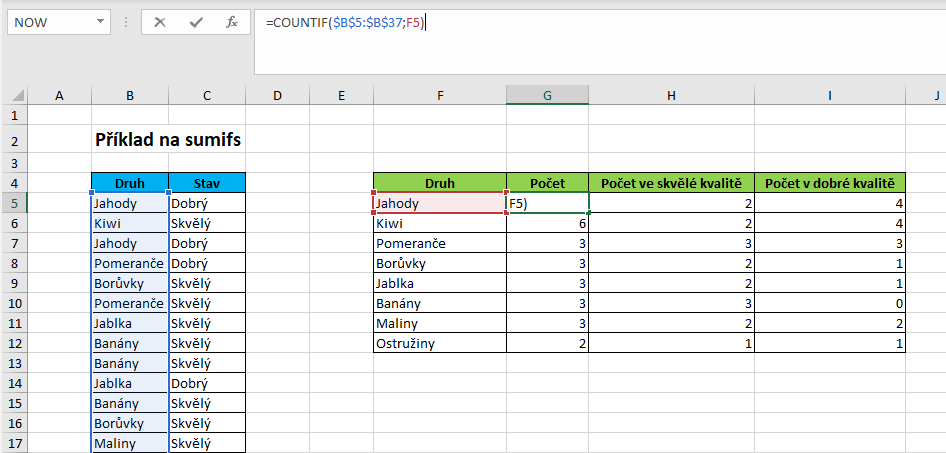Click inside the Name Box showing NOW
This screenshot has width=946, height=453.
[x=52, y=23]
